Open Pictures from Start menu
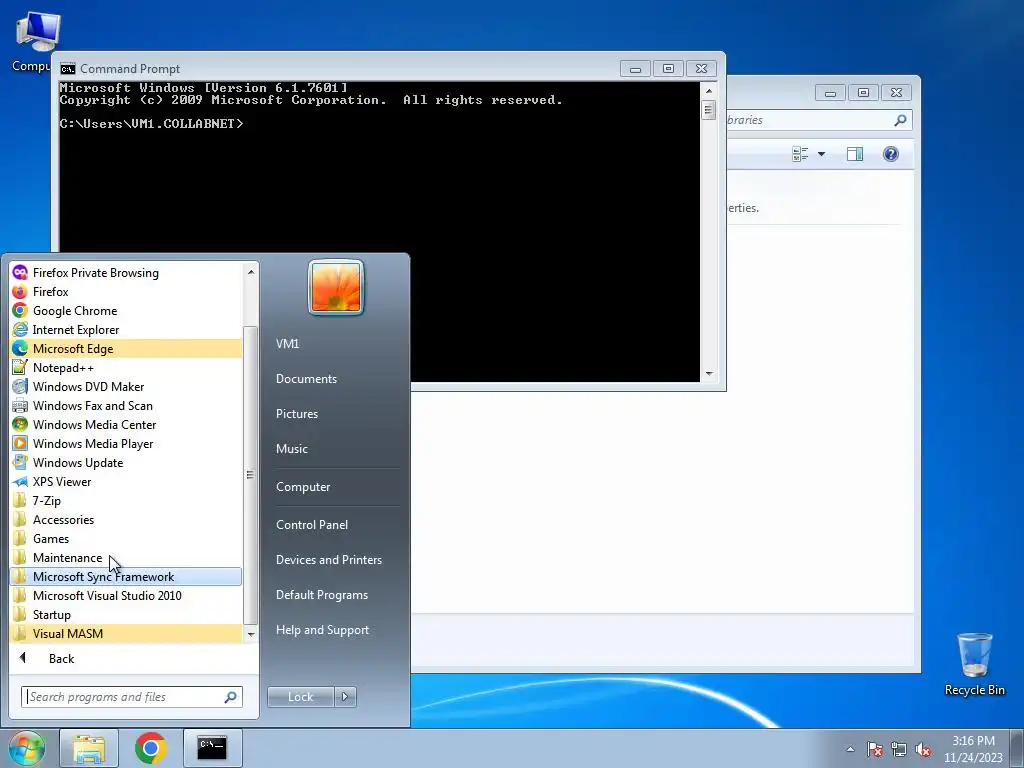This screenshot has width=1024, height=768. [x=296, y=414]
